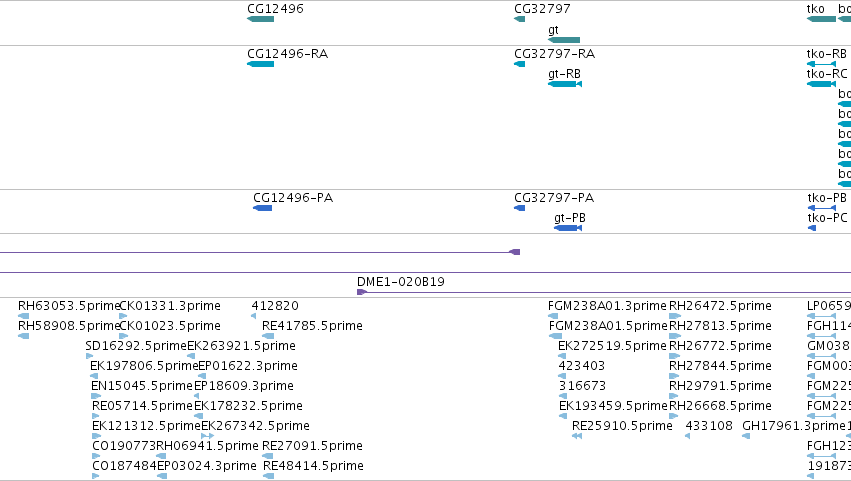Choose the tko-PC protein label
The image size is (851, 481).
click(x=827, y=218)
